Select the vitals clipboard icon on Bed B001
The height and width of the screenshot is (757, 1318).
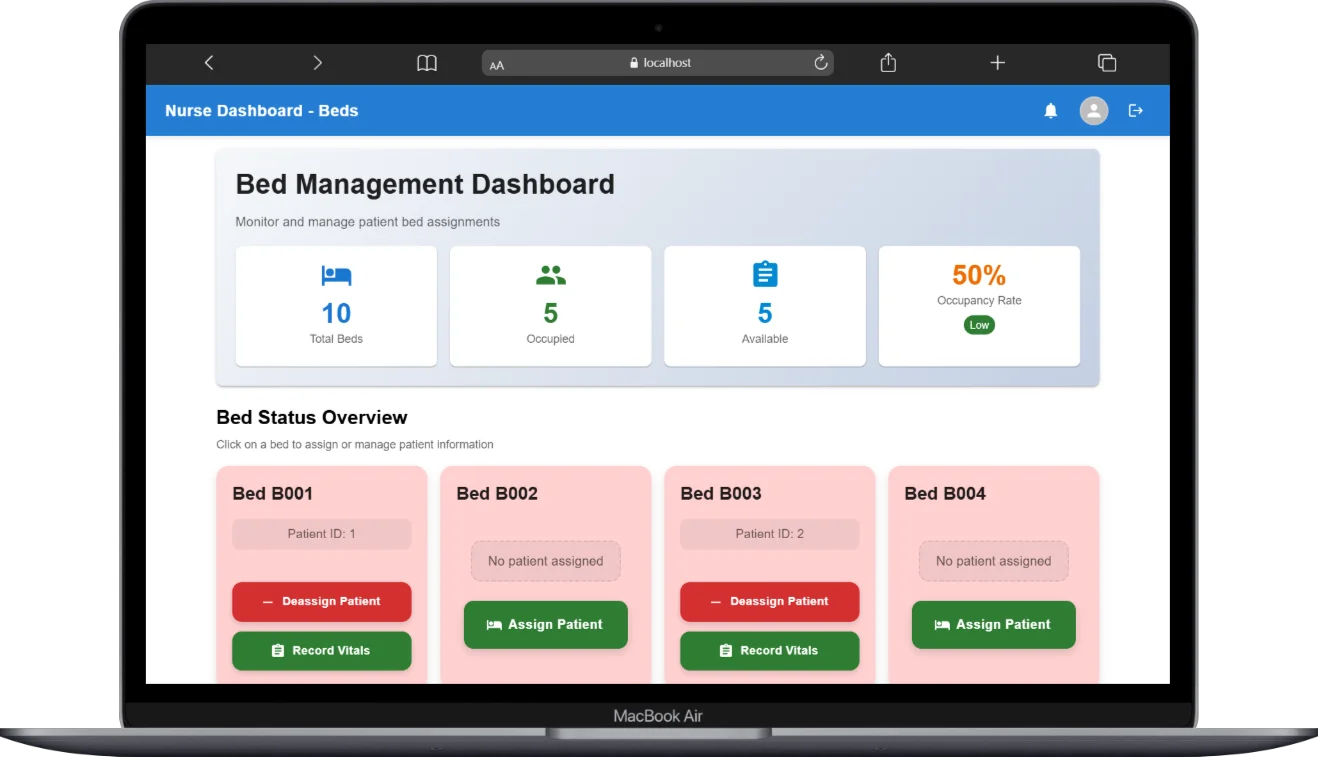pyautogui.click(x=276, y=650)
